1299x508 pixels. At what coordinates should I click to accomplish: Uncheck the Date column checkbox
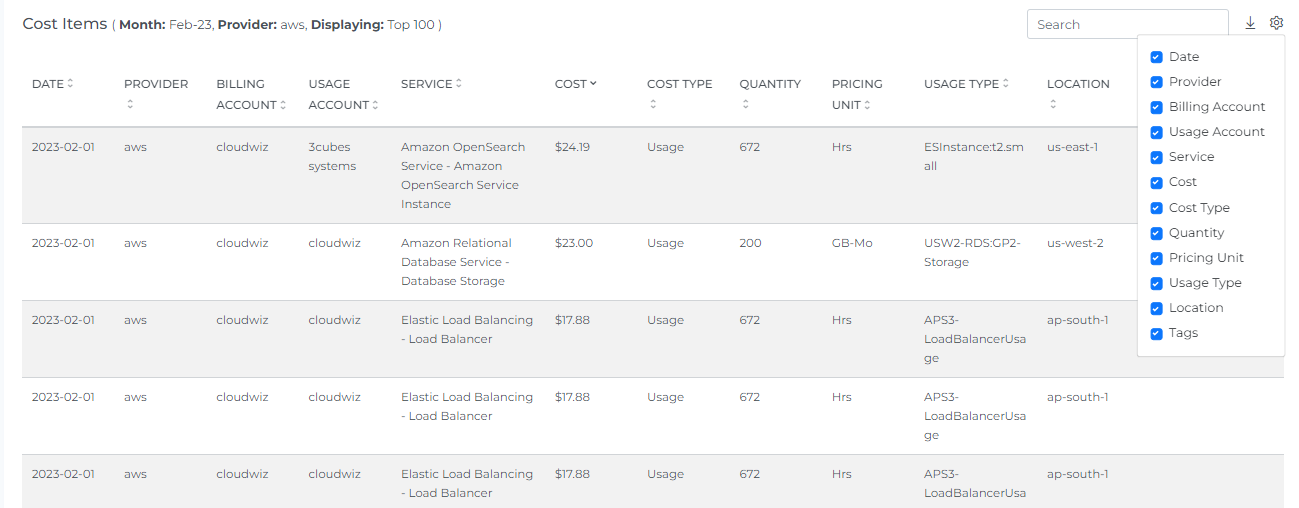[x=1157, y=57]
